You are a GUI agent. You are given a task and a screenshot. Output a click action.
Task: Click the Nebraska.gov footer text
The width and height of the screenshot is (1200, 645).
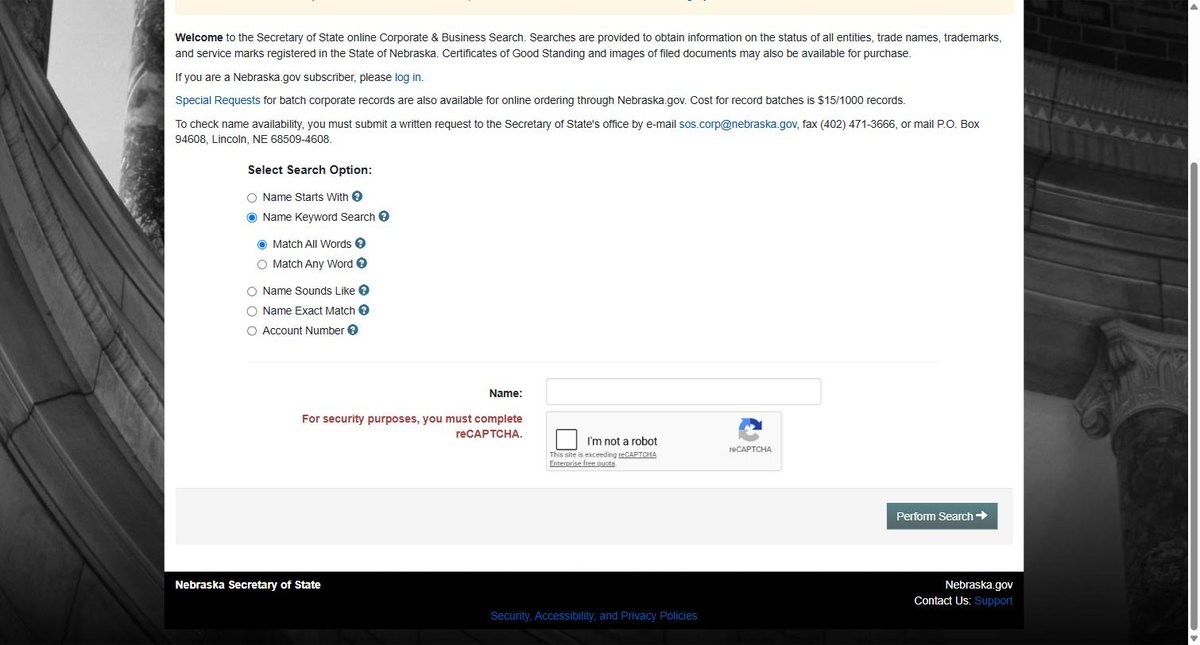979,585
